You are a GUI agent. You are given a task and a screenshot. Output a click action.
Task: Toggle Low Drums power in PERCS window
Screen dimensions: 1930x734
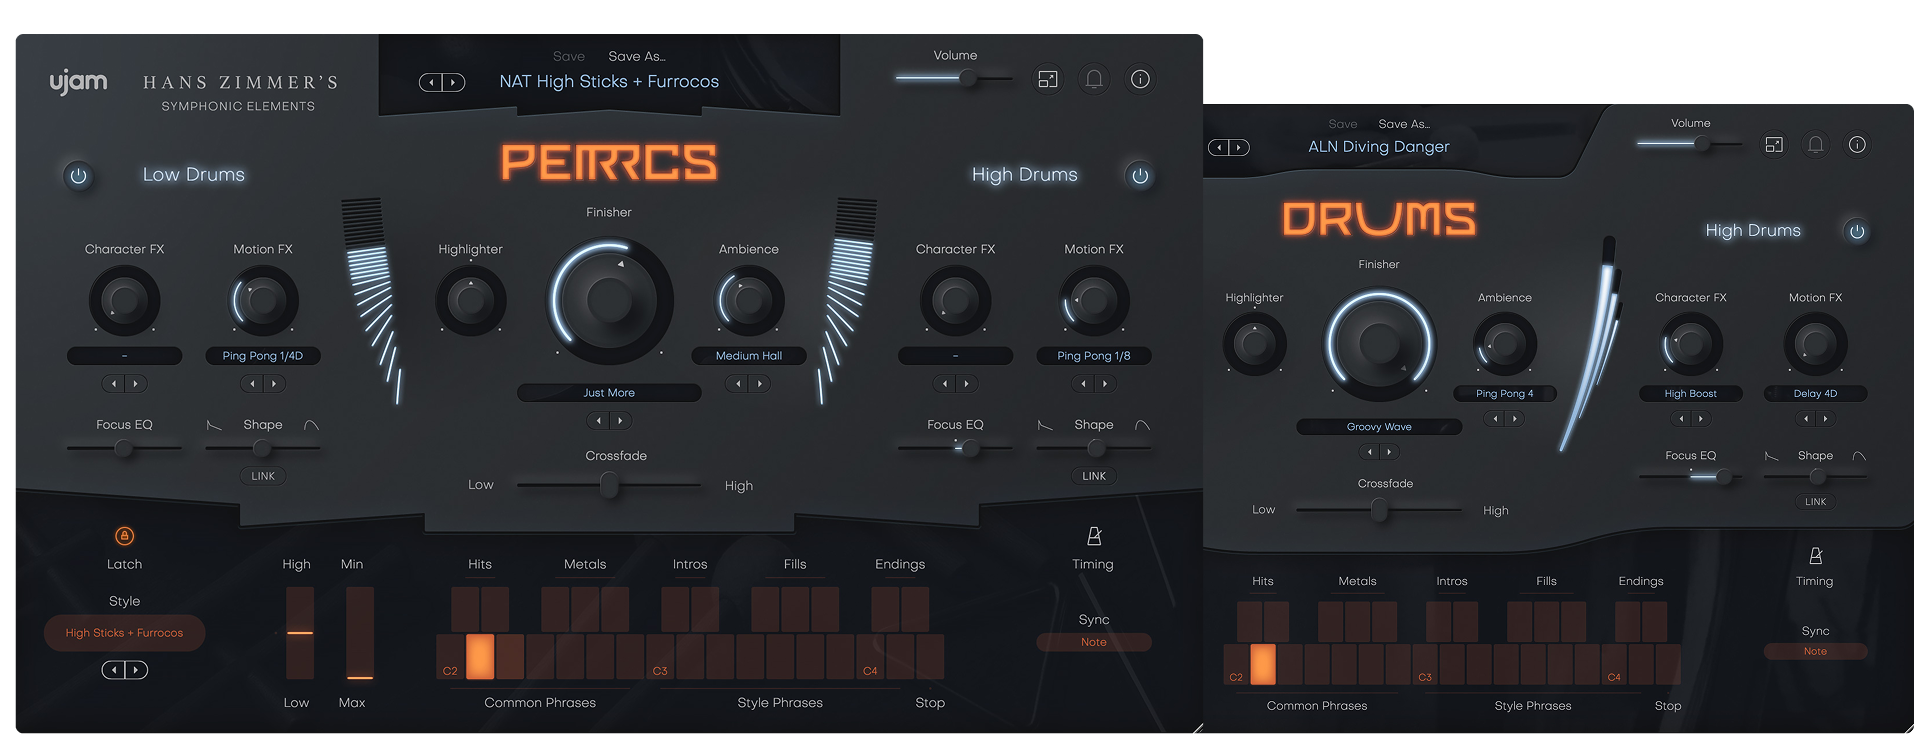pos(78,176)
